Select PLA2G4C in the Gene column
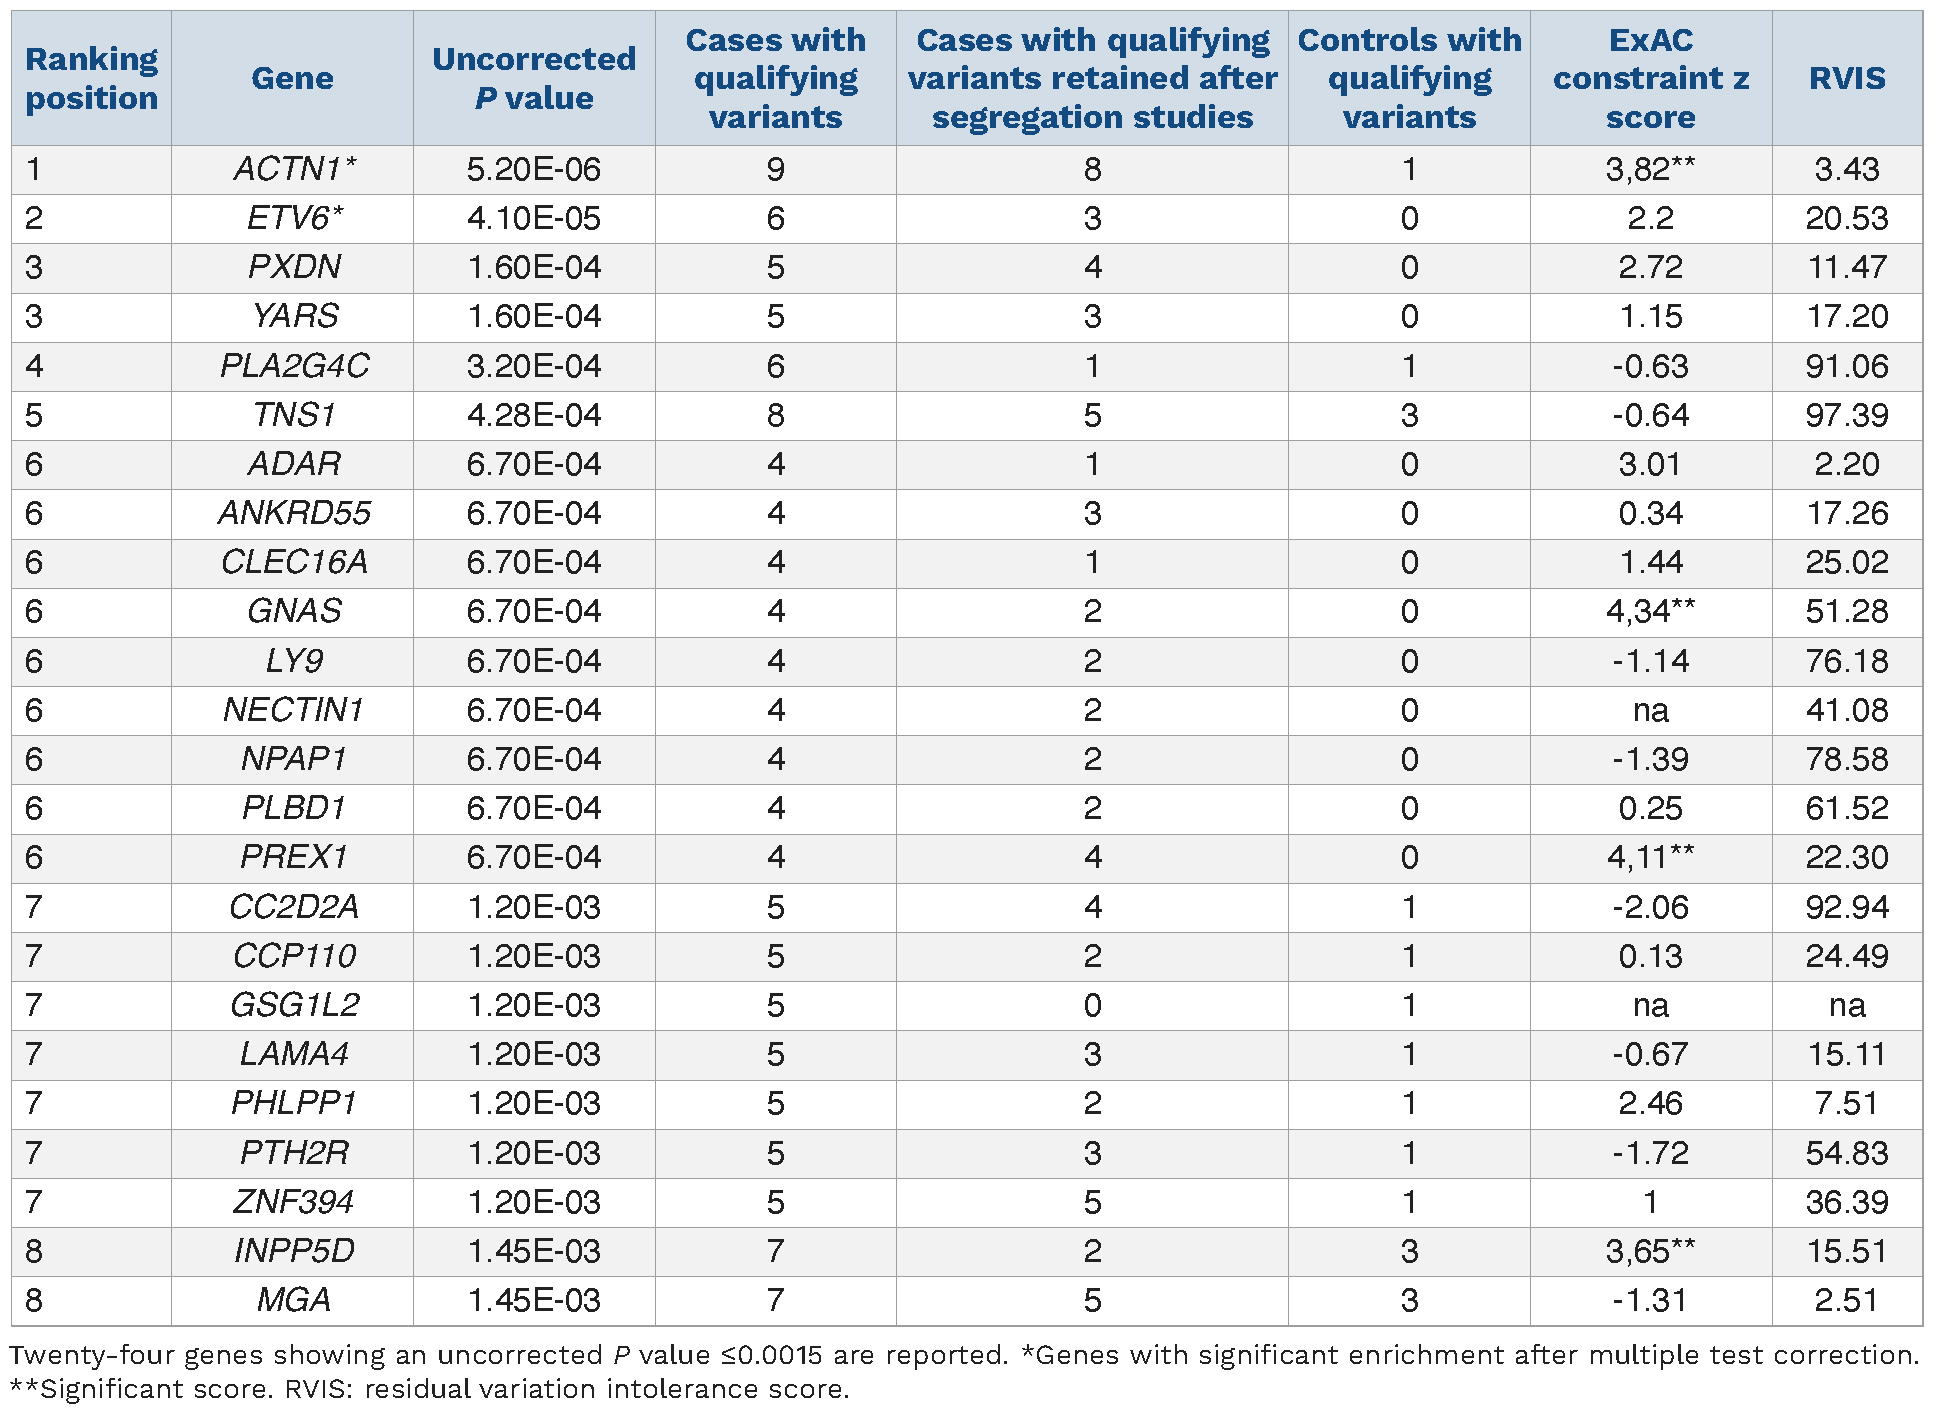The height and width of the screenshot is (1413, 1936). pos(294,366)
